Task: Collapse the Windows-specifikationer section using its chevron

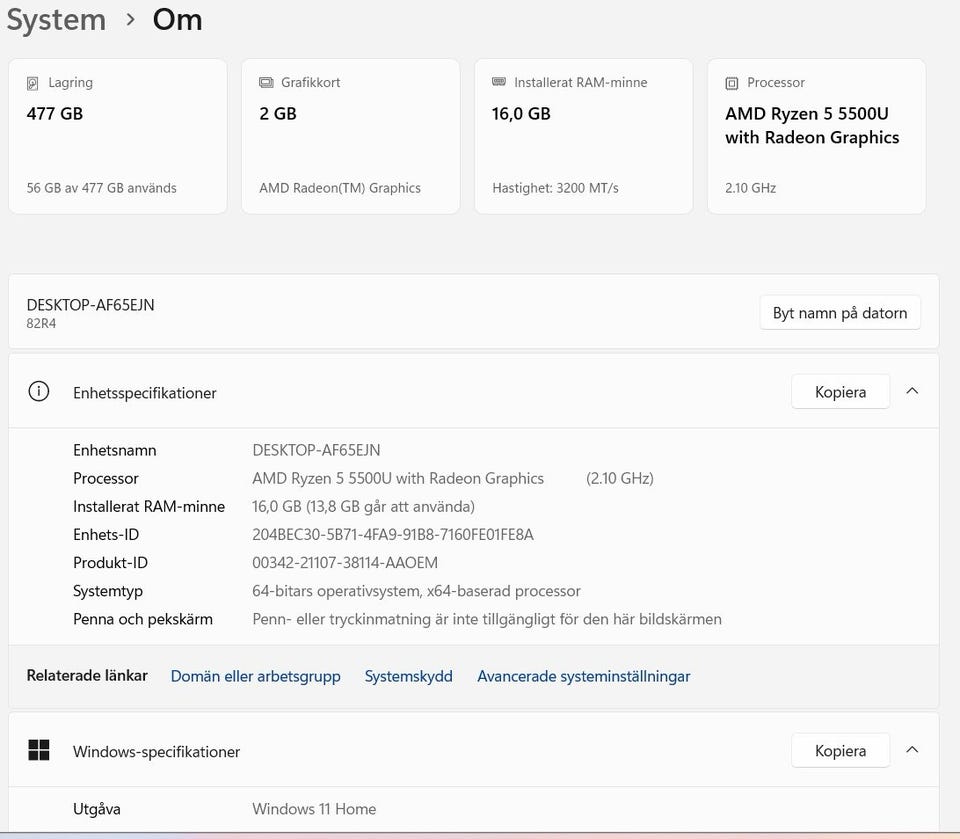Action: tap(912, 749)
